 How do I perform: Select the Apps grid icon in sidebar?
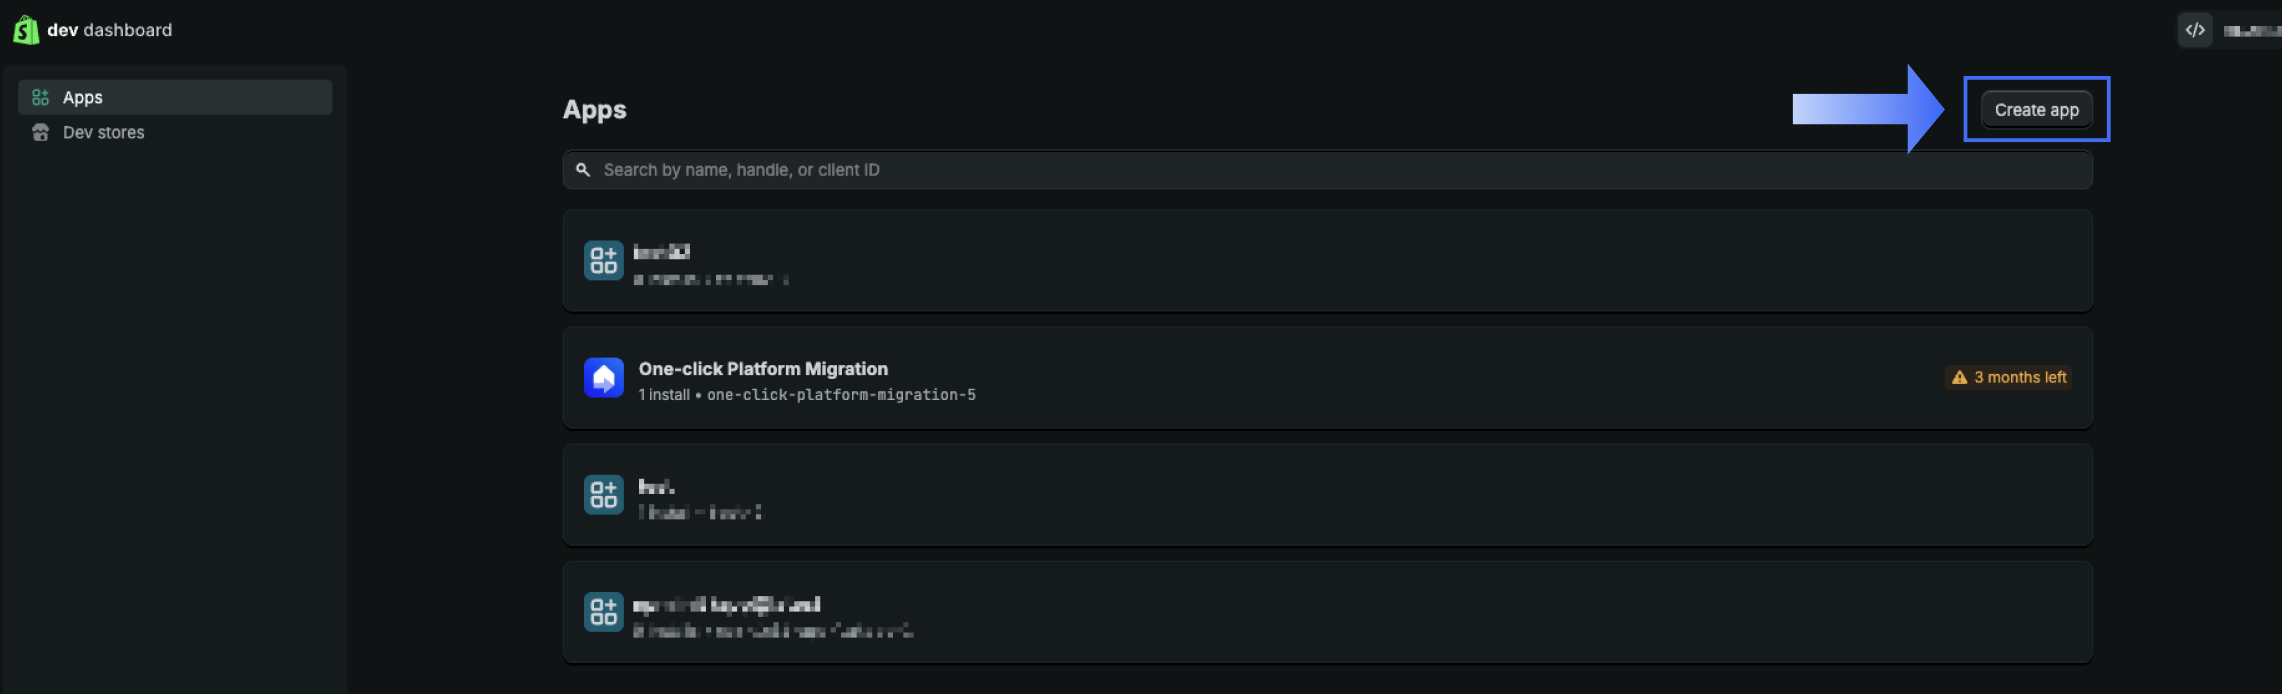click(x=40, y=97)
